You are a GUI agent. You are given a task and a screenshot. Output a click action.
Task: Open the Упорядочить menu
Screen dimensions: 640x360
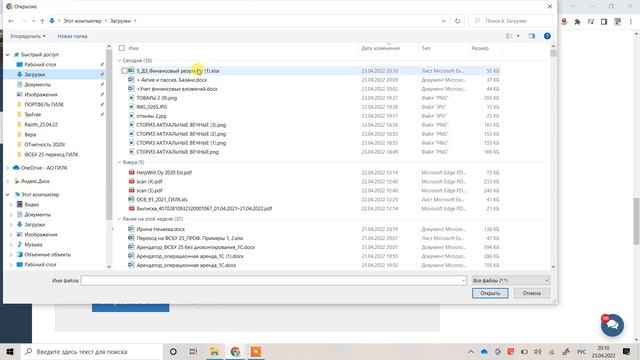point(27,36)
